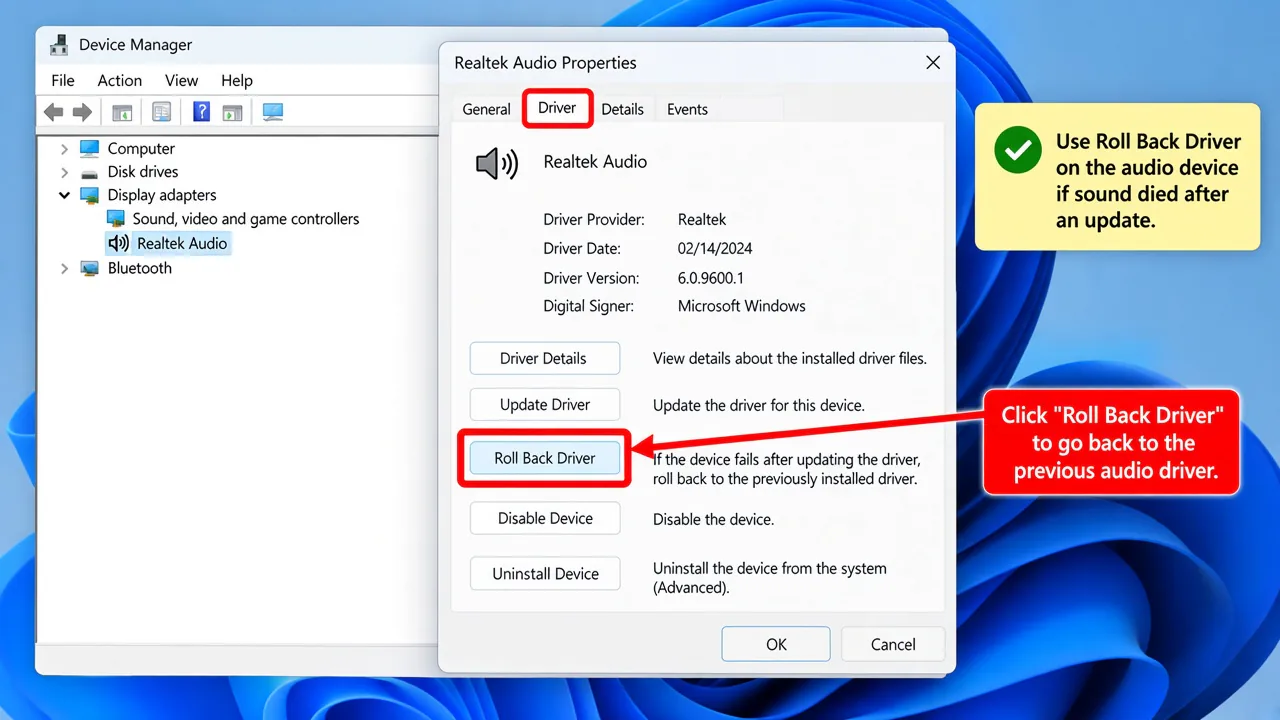
Task: Click the large speaker icon in Properties dialog
Action: [497, 163]
